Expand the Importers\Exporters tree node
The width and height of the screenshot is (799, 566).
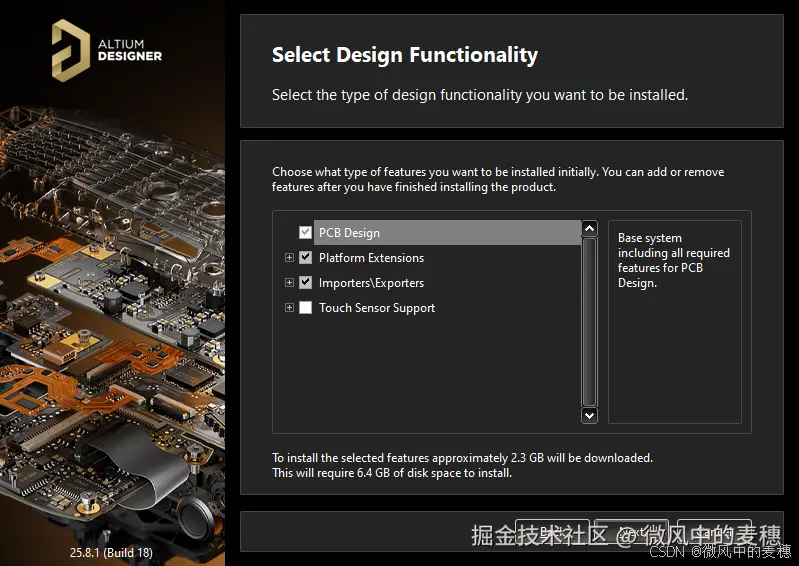coord(289,283)
